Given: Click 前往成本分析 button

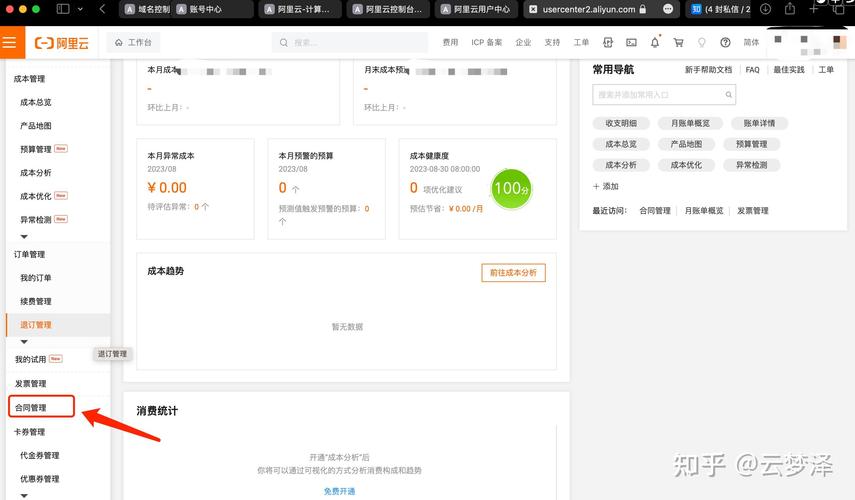Looking at the screenshot, I should pos(513,273).
